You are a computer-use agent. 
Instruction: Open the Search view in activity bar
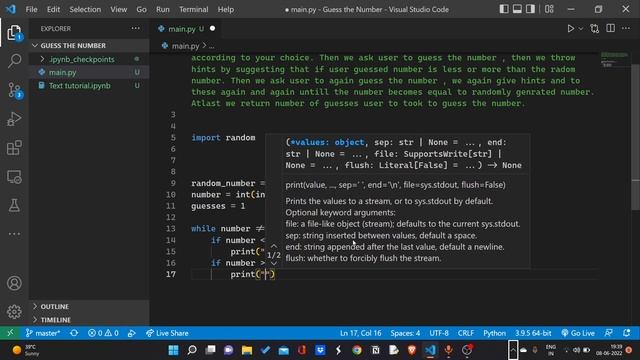14,61
